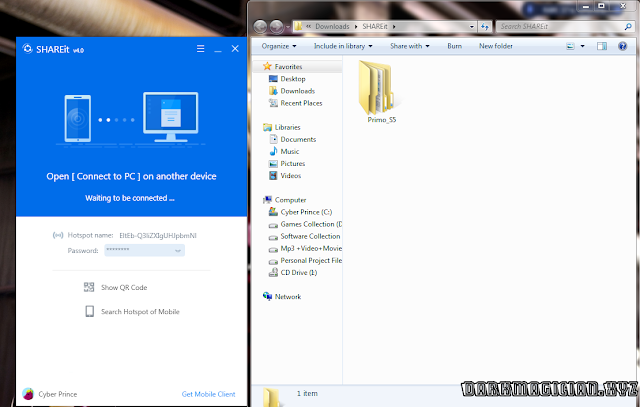The height and width of the screenshot is (407, 640).
Task: Open Downloads in the navigation pane
Action: (298, 91)
